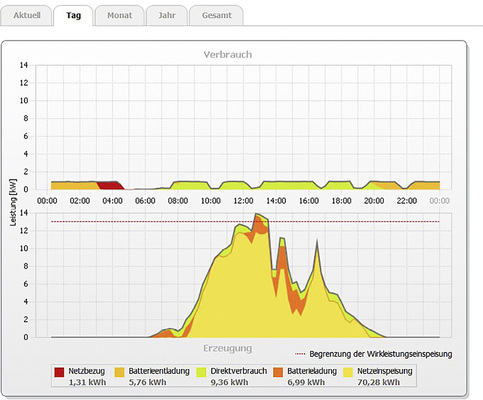
Task: Click the Leistung [kW] axis label
Action: tap(13, 203)
